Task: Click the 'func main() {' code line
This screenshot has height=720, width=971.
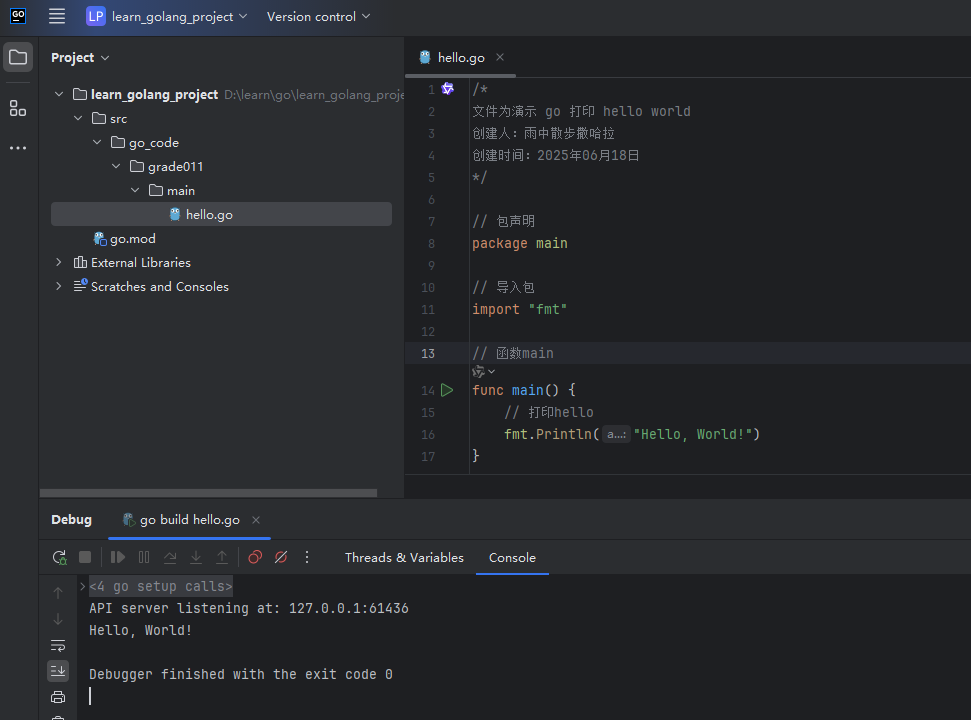Action: 524,390
